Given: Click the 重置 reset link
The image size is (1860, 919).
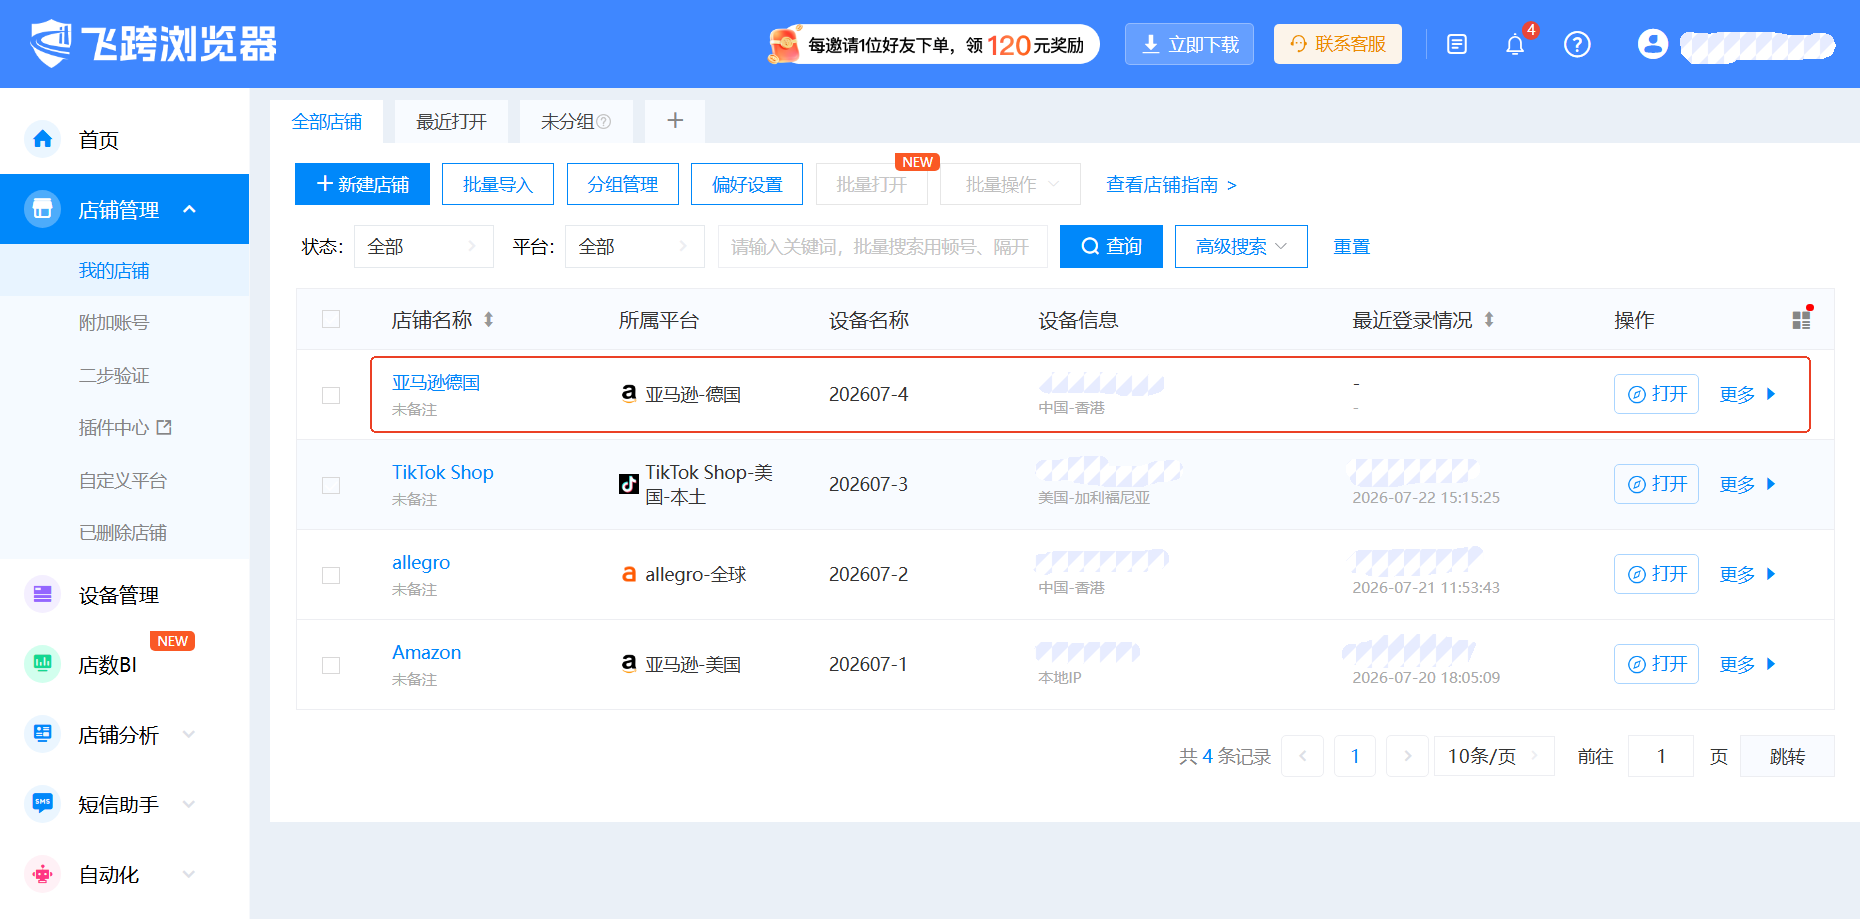Looking at the screenshot, I should pyautogui.click(x=1351, y=246).
